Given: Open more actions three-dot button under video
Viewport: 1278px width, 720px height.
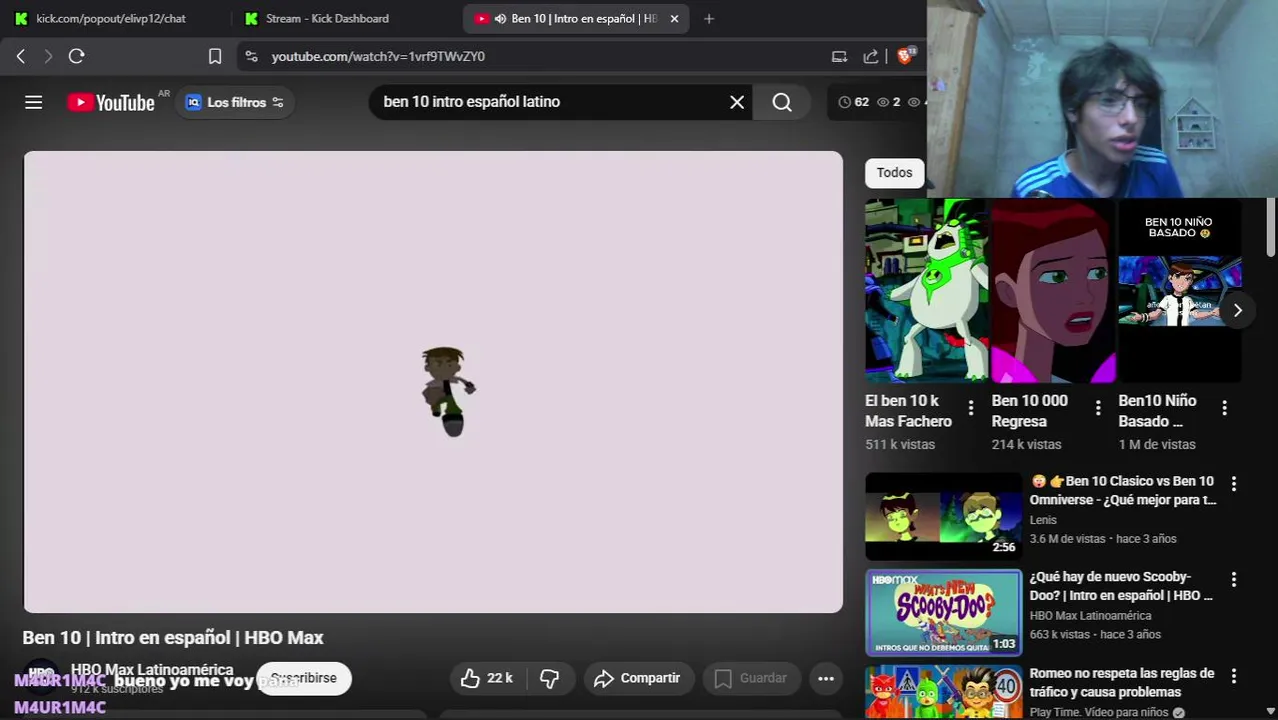Looking at the screenshot, I should pyautogui.click(x=826, y=678).
